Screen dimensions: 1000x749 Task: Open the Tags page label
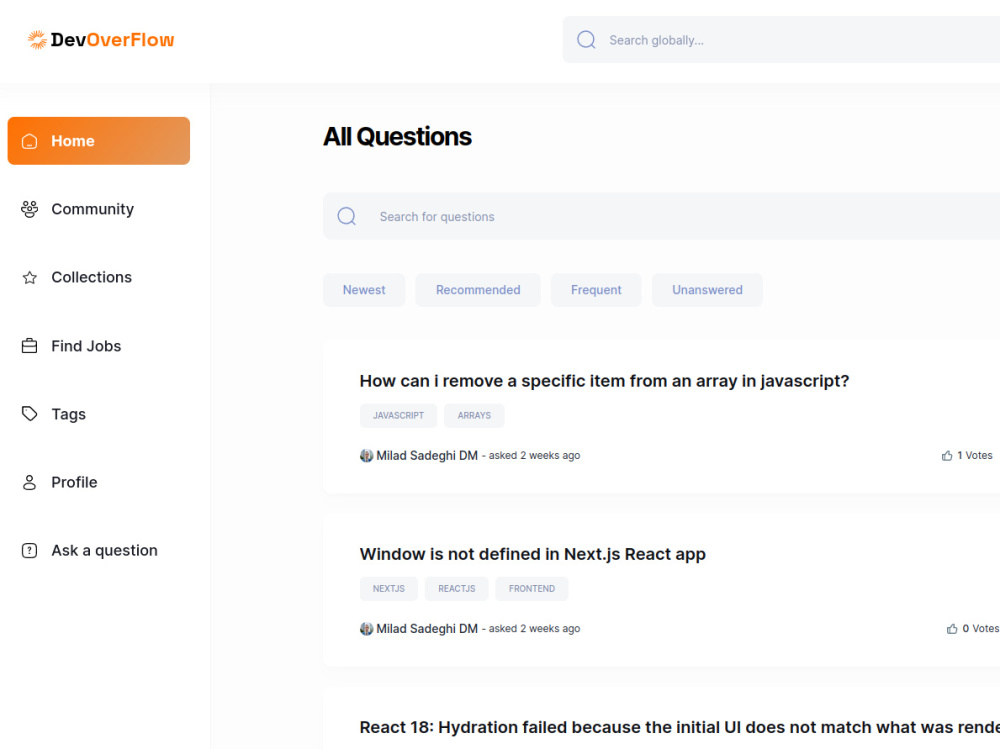[68, 414]
